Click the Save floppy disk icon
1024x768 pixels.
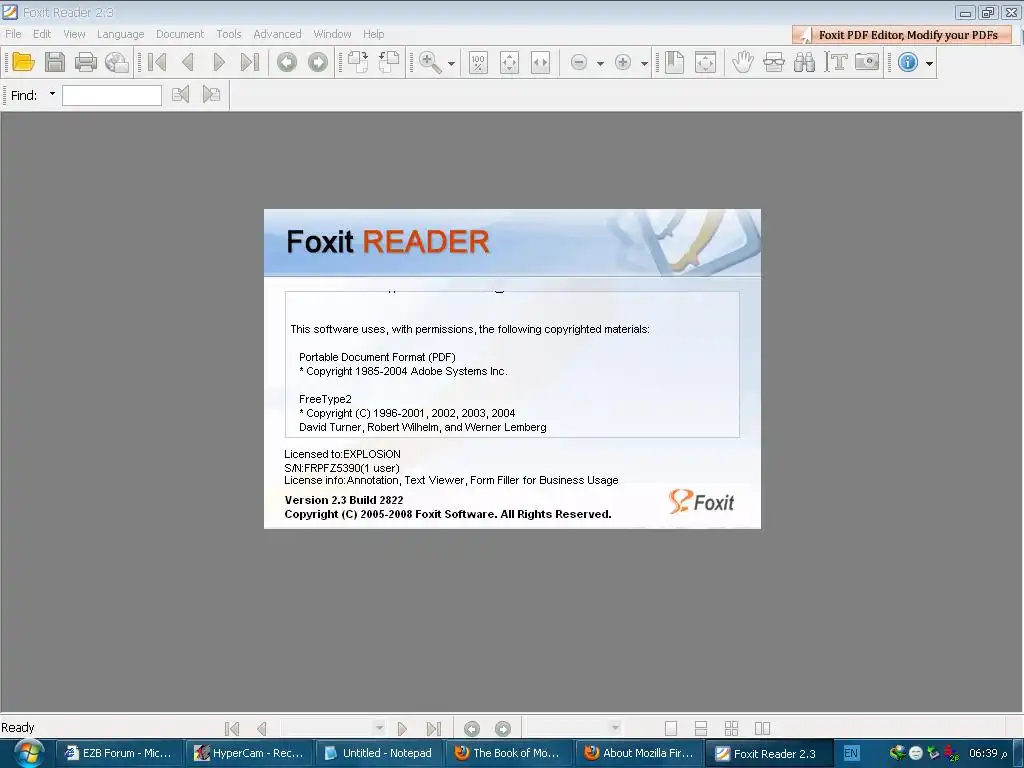[55, 62]
